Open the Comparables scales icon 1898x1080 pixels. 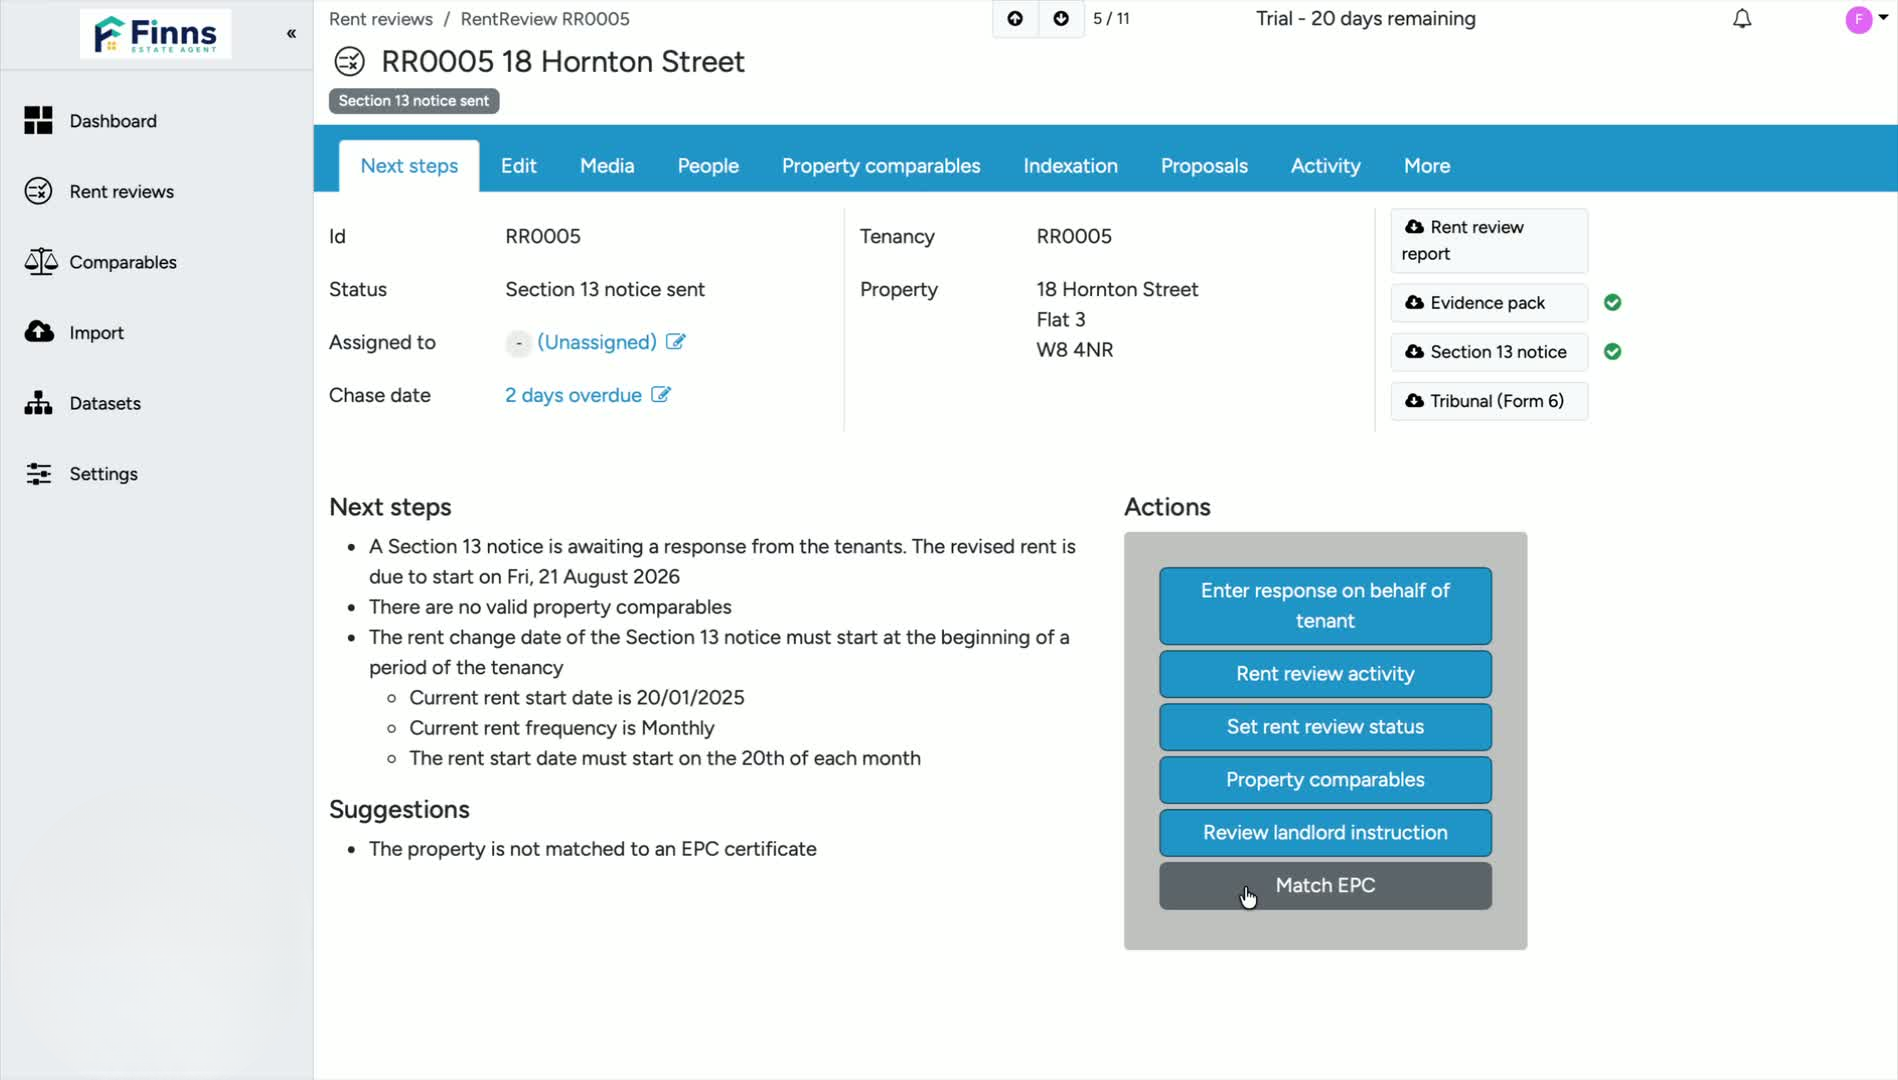[40, 262]
